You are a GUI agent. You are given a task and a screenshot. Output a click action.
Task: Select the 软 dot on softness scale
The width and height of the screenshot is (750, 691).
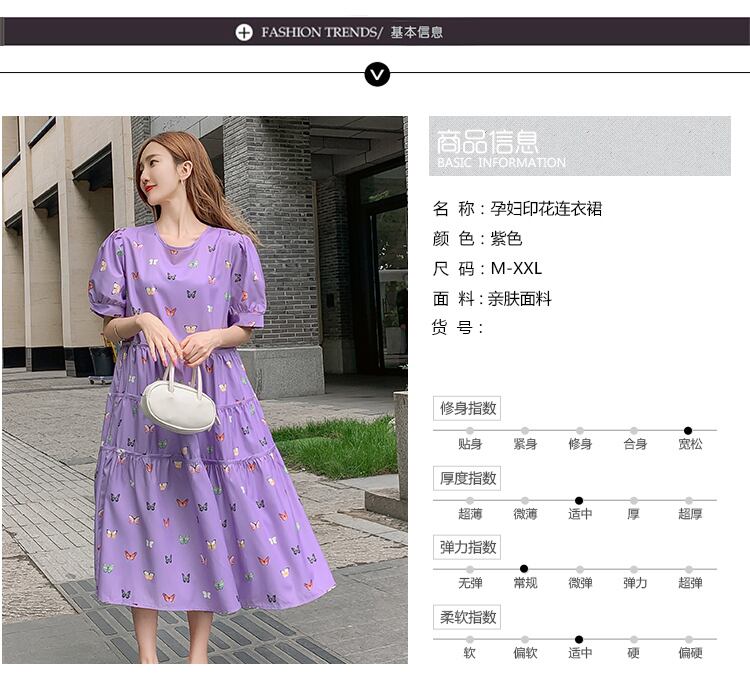tap(470, 639)
